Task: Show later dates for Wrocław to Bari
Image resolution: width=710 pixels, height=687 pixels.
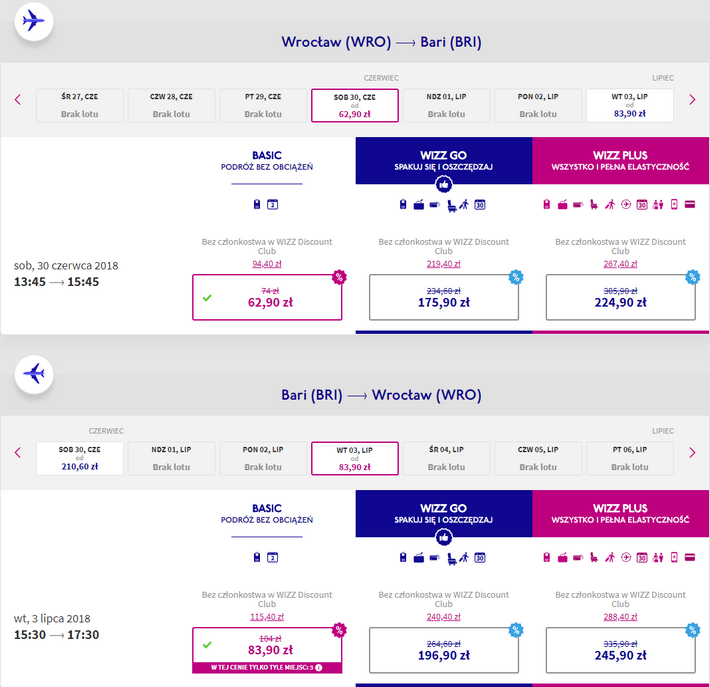Action: (x=692, y=100)
